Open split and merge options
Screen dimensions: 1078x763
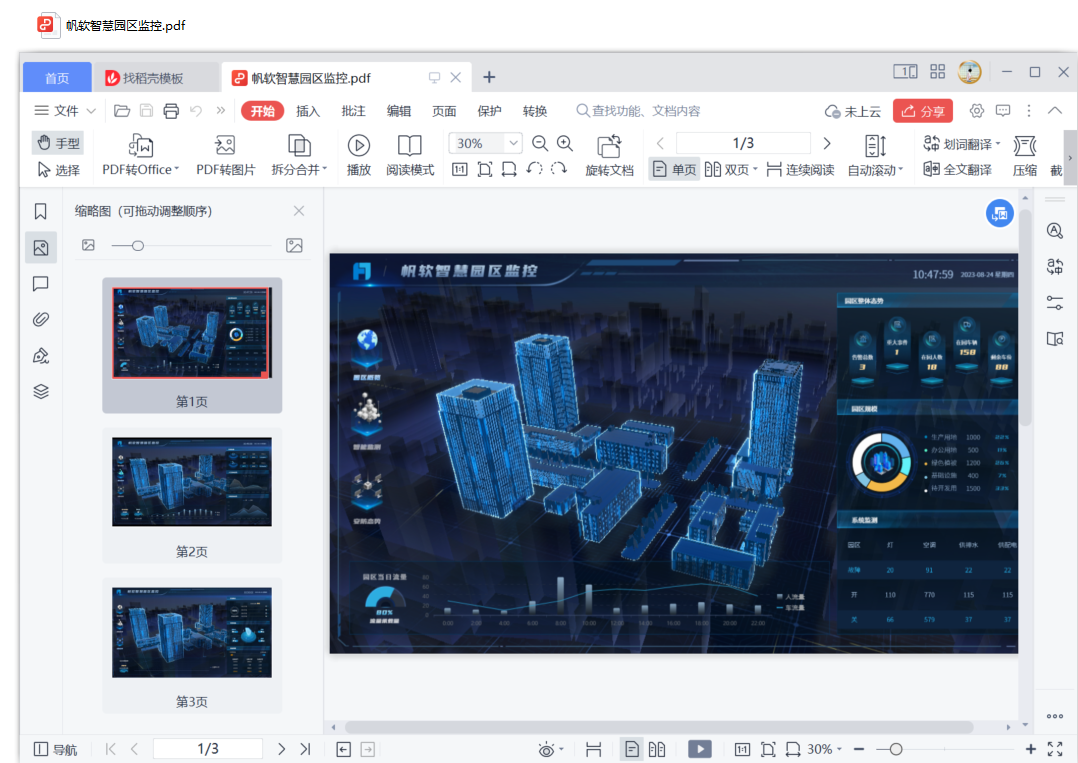click(x=299, y=155)
